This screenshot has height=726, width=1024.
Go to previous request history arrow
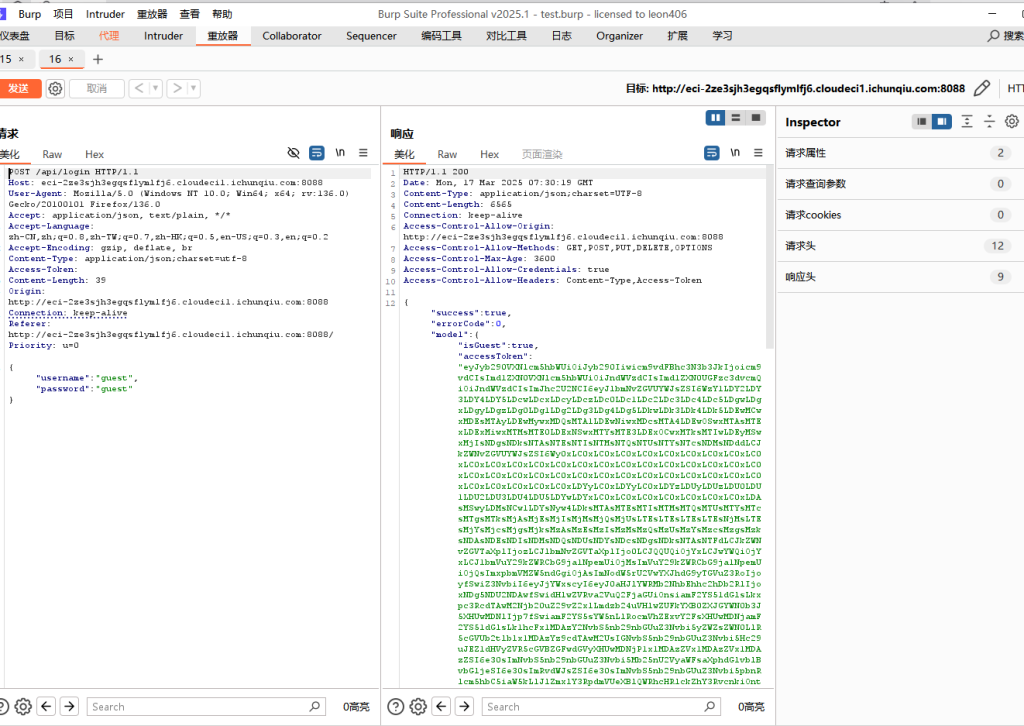(x=139, y=88)
